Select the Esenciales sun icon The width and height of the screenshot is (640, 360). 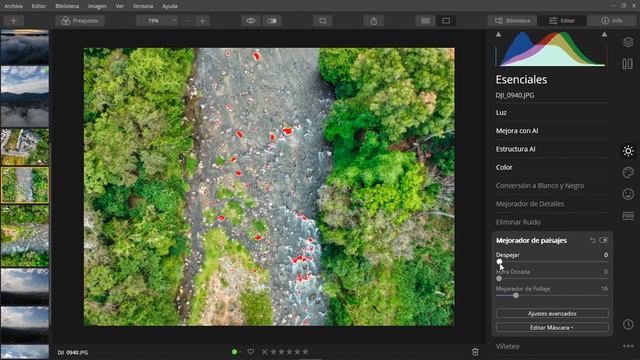[628, 151]
